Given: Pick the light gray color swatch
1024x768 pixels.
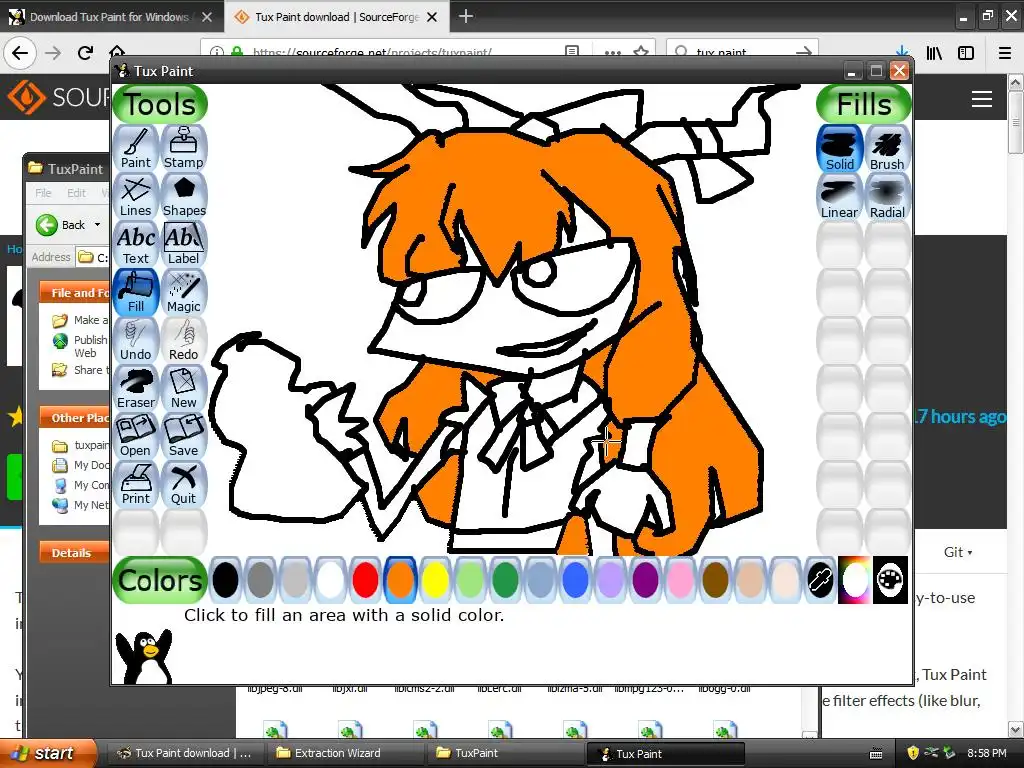Looking at the screenshot, I should tap(295, 579).
